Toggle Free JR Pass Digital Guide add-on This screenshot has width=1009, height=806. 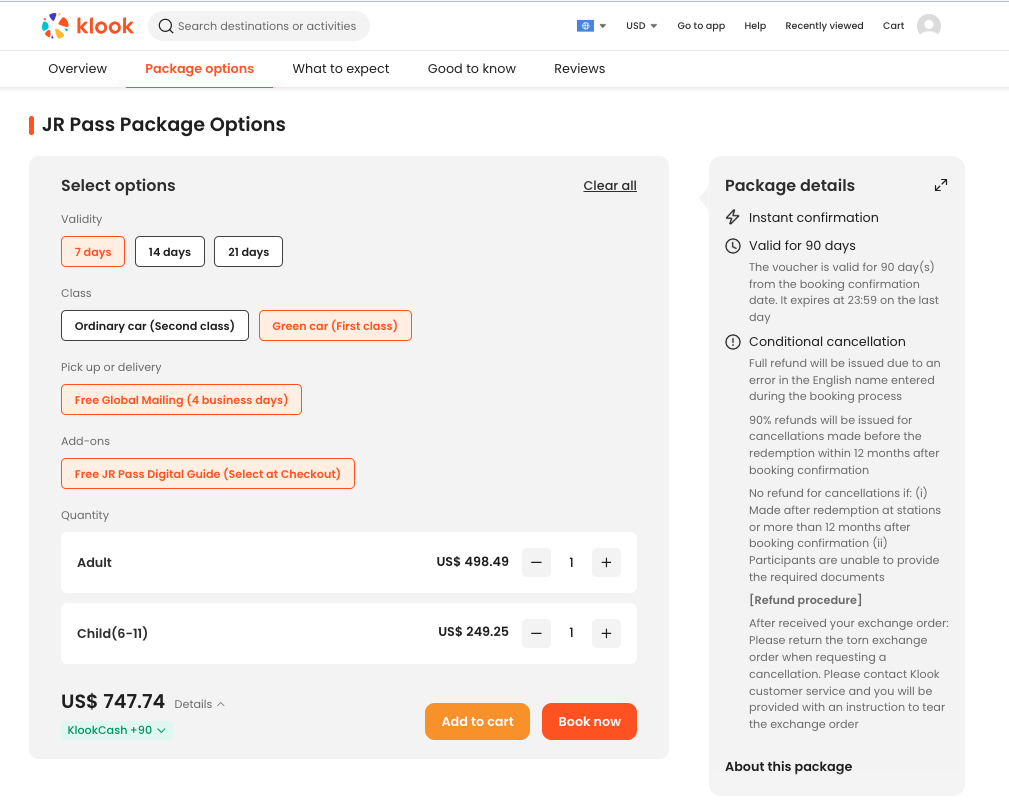click(208, 473)
